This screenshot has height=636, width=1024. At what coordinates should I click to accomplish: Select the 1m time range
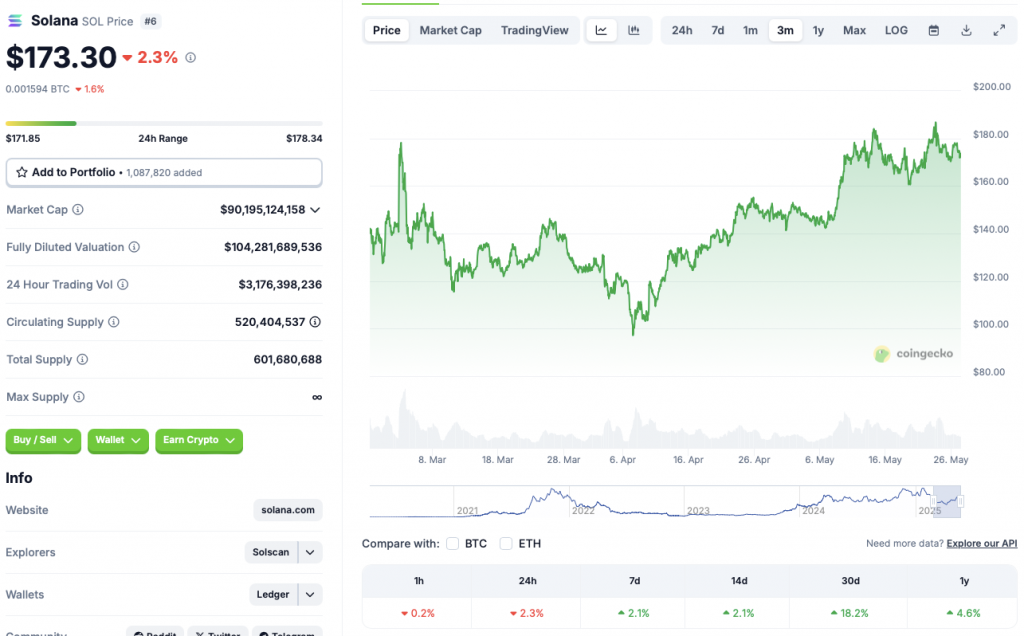point(750,30)
